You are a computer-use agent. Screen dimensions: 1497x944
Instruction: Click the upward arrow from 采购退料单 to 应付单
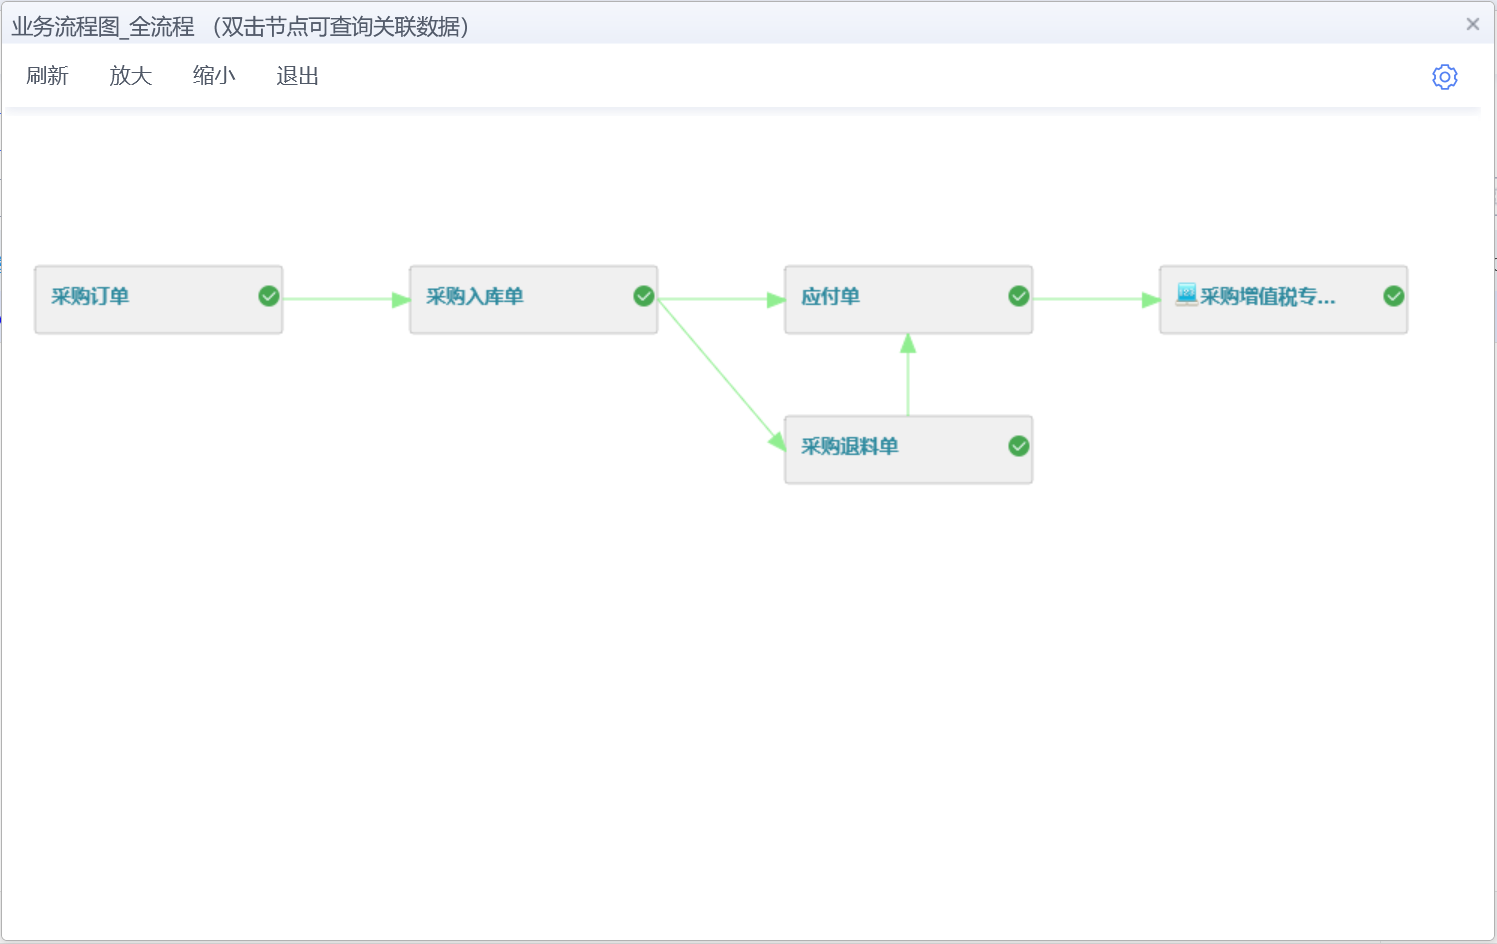click(908, 375)
